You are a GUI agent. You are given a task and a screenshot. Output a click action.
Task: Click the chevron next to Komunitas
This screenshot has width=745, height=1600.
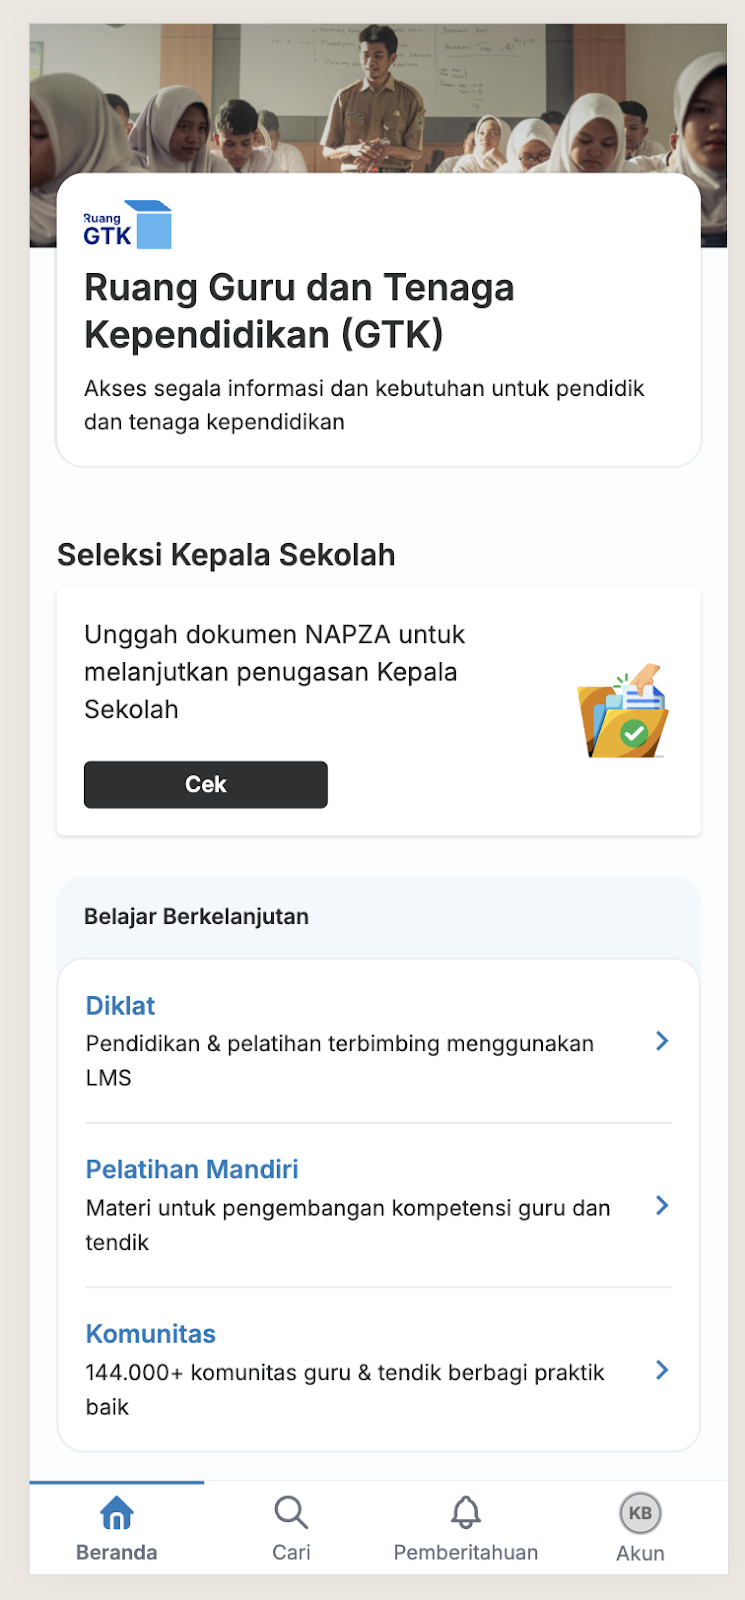(662, 1370)
